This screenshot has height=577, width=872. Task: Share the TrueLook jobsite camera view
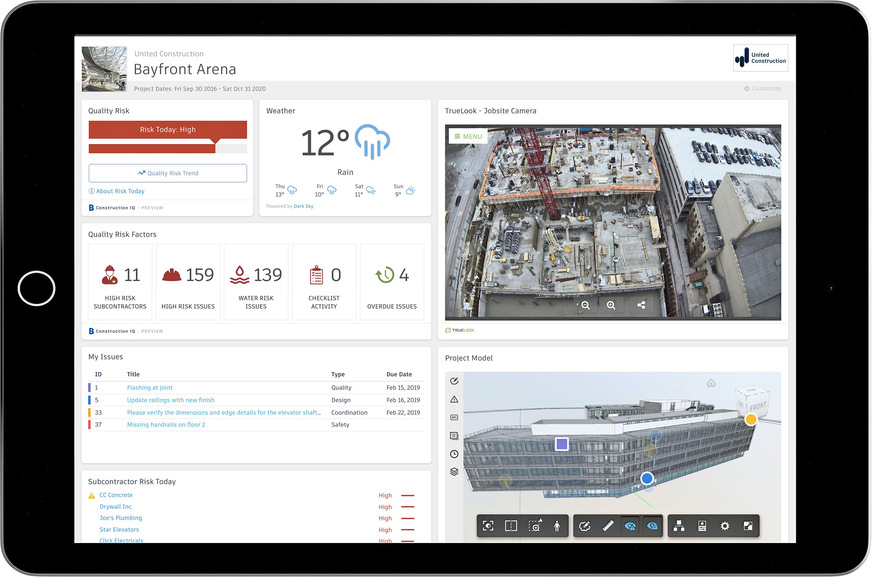[x=641, y=305]
